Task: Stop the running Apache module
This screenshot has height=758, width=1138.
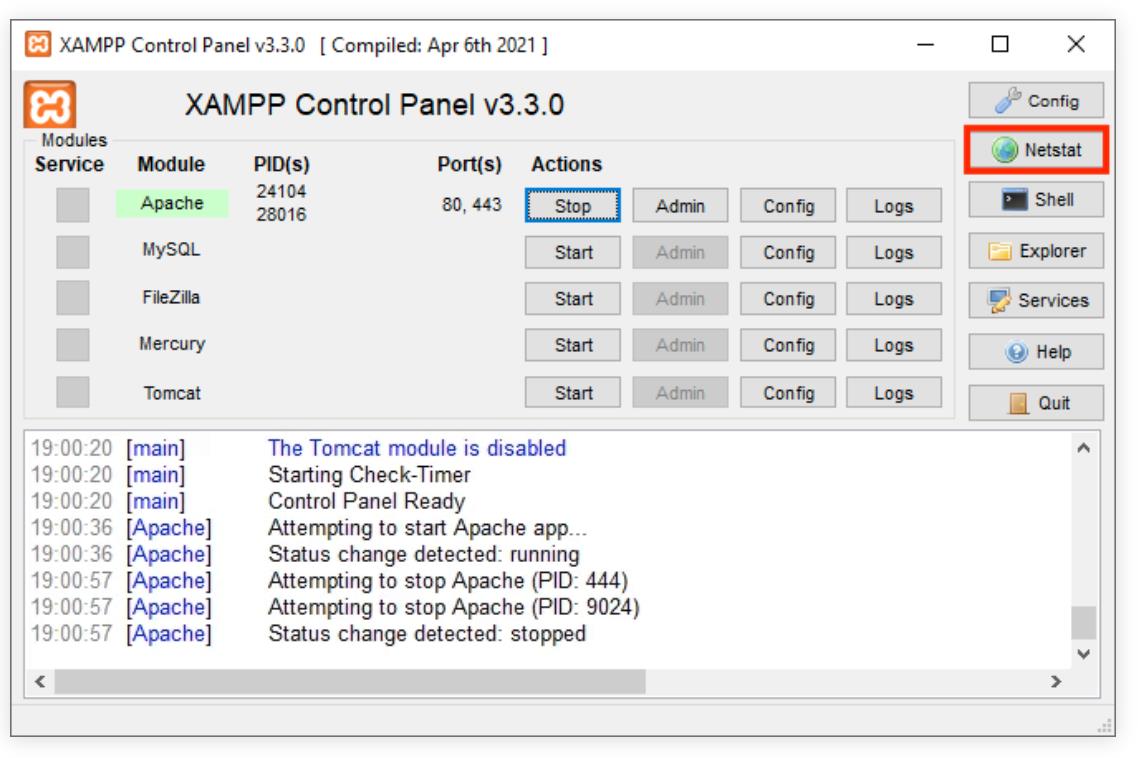Action: click(573, 206)
